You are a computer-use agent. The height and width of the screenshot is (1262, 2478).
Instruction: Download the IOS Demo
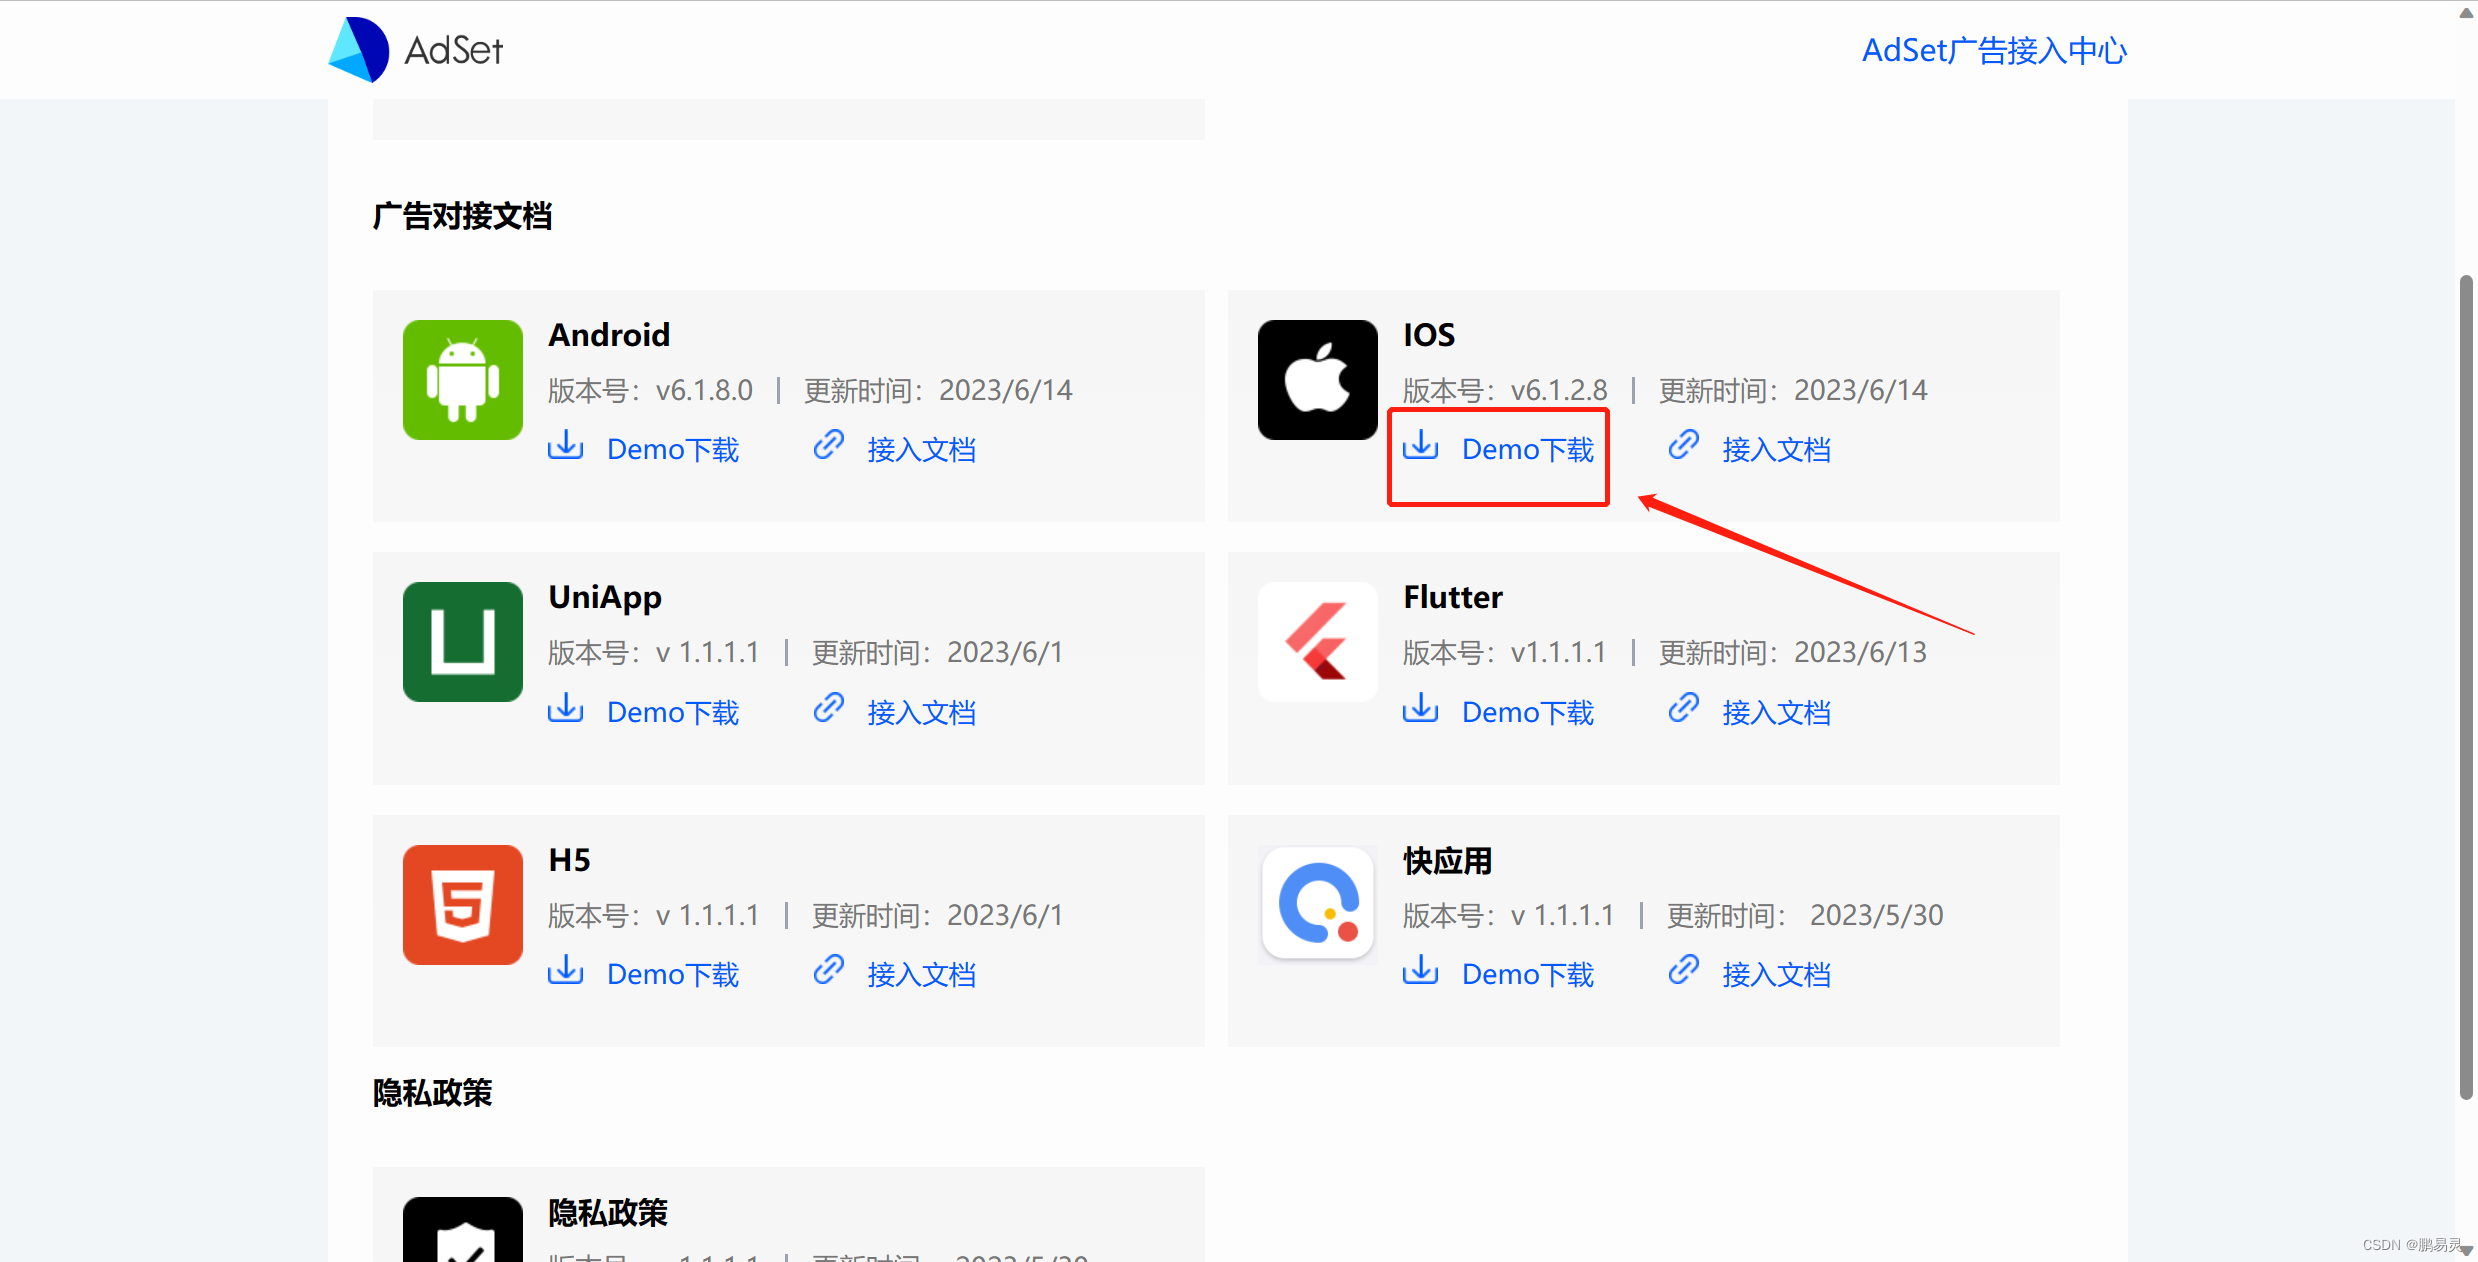1528,450
